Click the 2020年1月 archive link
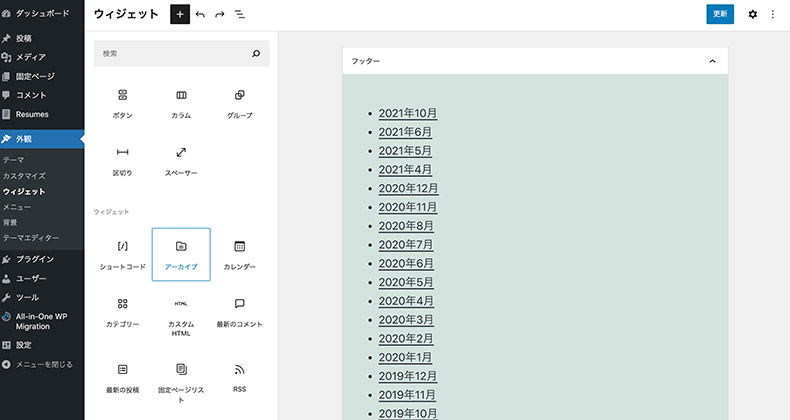The image size is (790, 420). coord(405,358)
